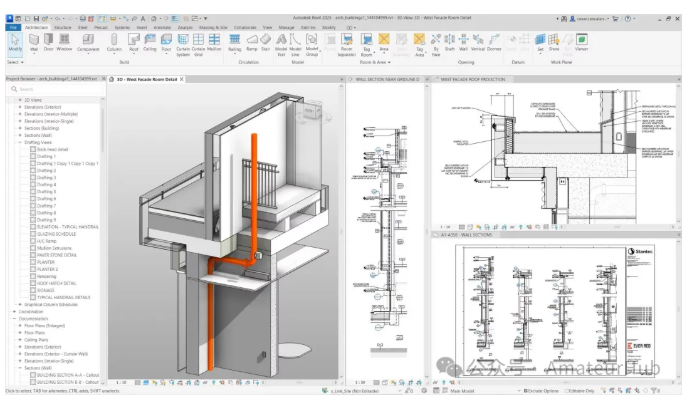The image size is (688, 402).
Task: Activate the Curtain Grid tool
Action: coord(198,42)
